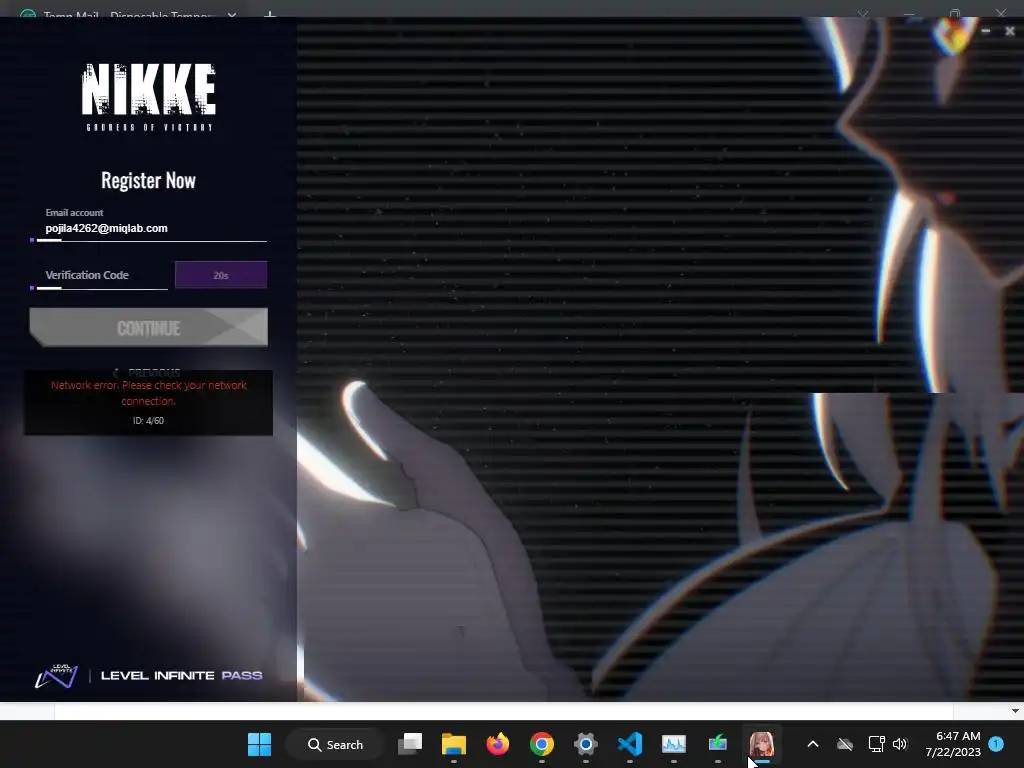The width and height of the screenshot is (1024, 768).
Task: Open the Settings gear app in taskbar
Action: coord(586,744)
